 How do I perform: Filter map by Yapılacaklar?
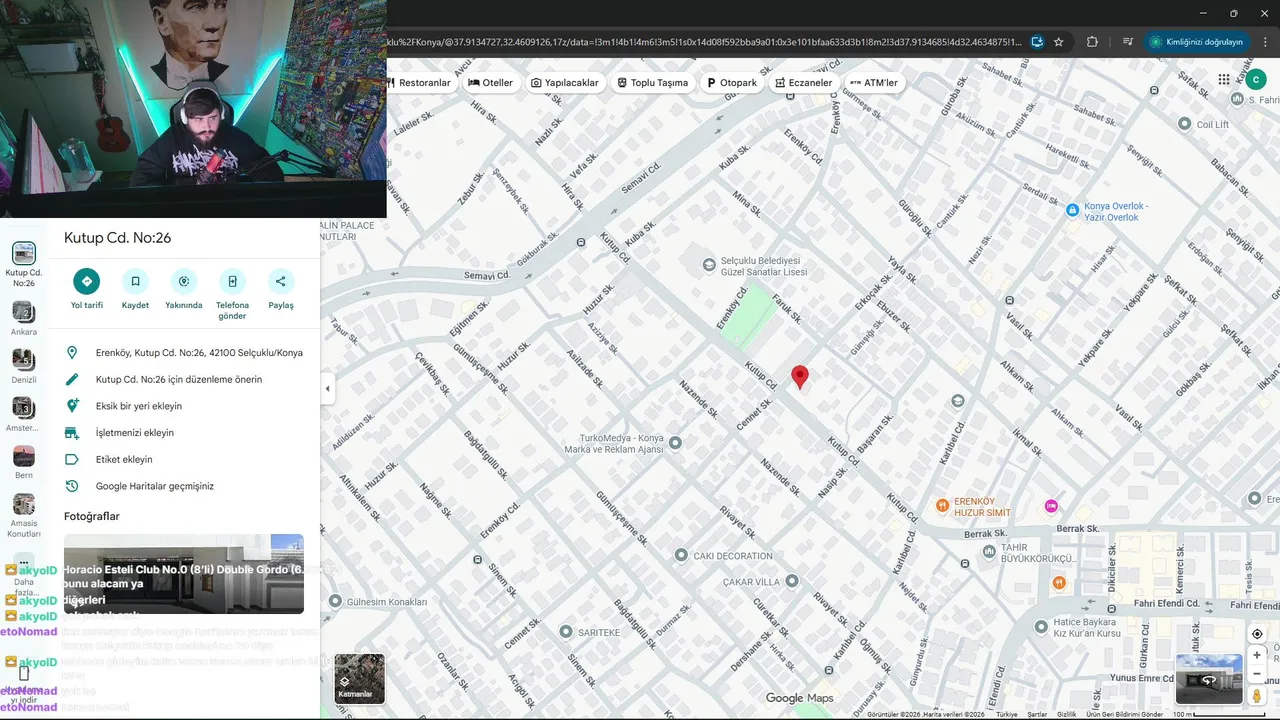pos(565,83)
